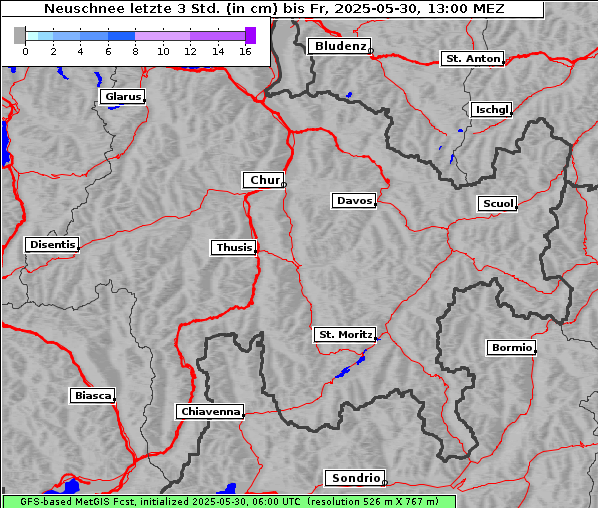Click the light pink 8-12 cm legend band
598x508 pixels.
click(x=162, y=36)
